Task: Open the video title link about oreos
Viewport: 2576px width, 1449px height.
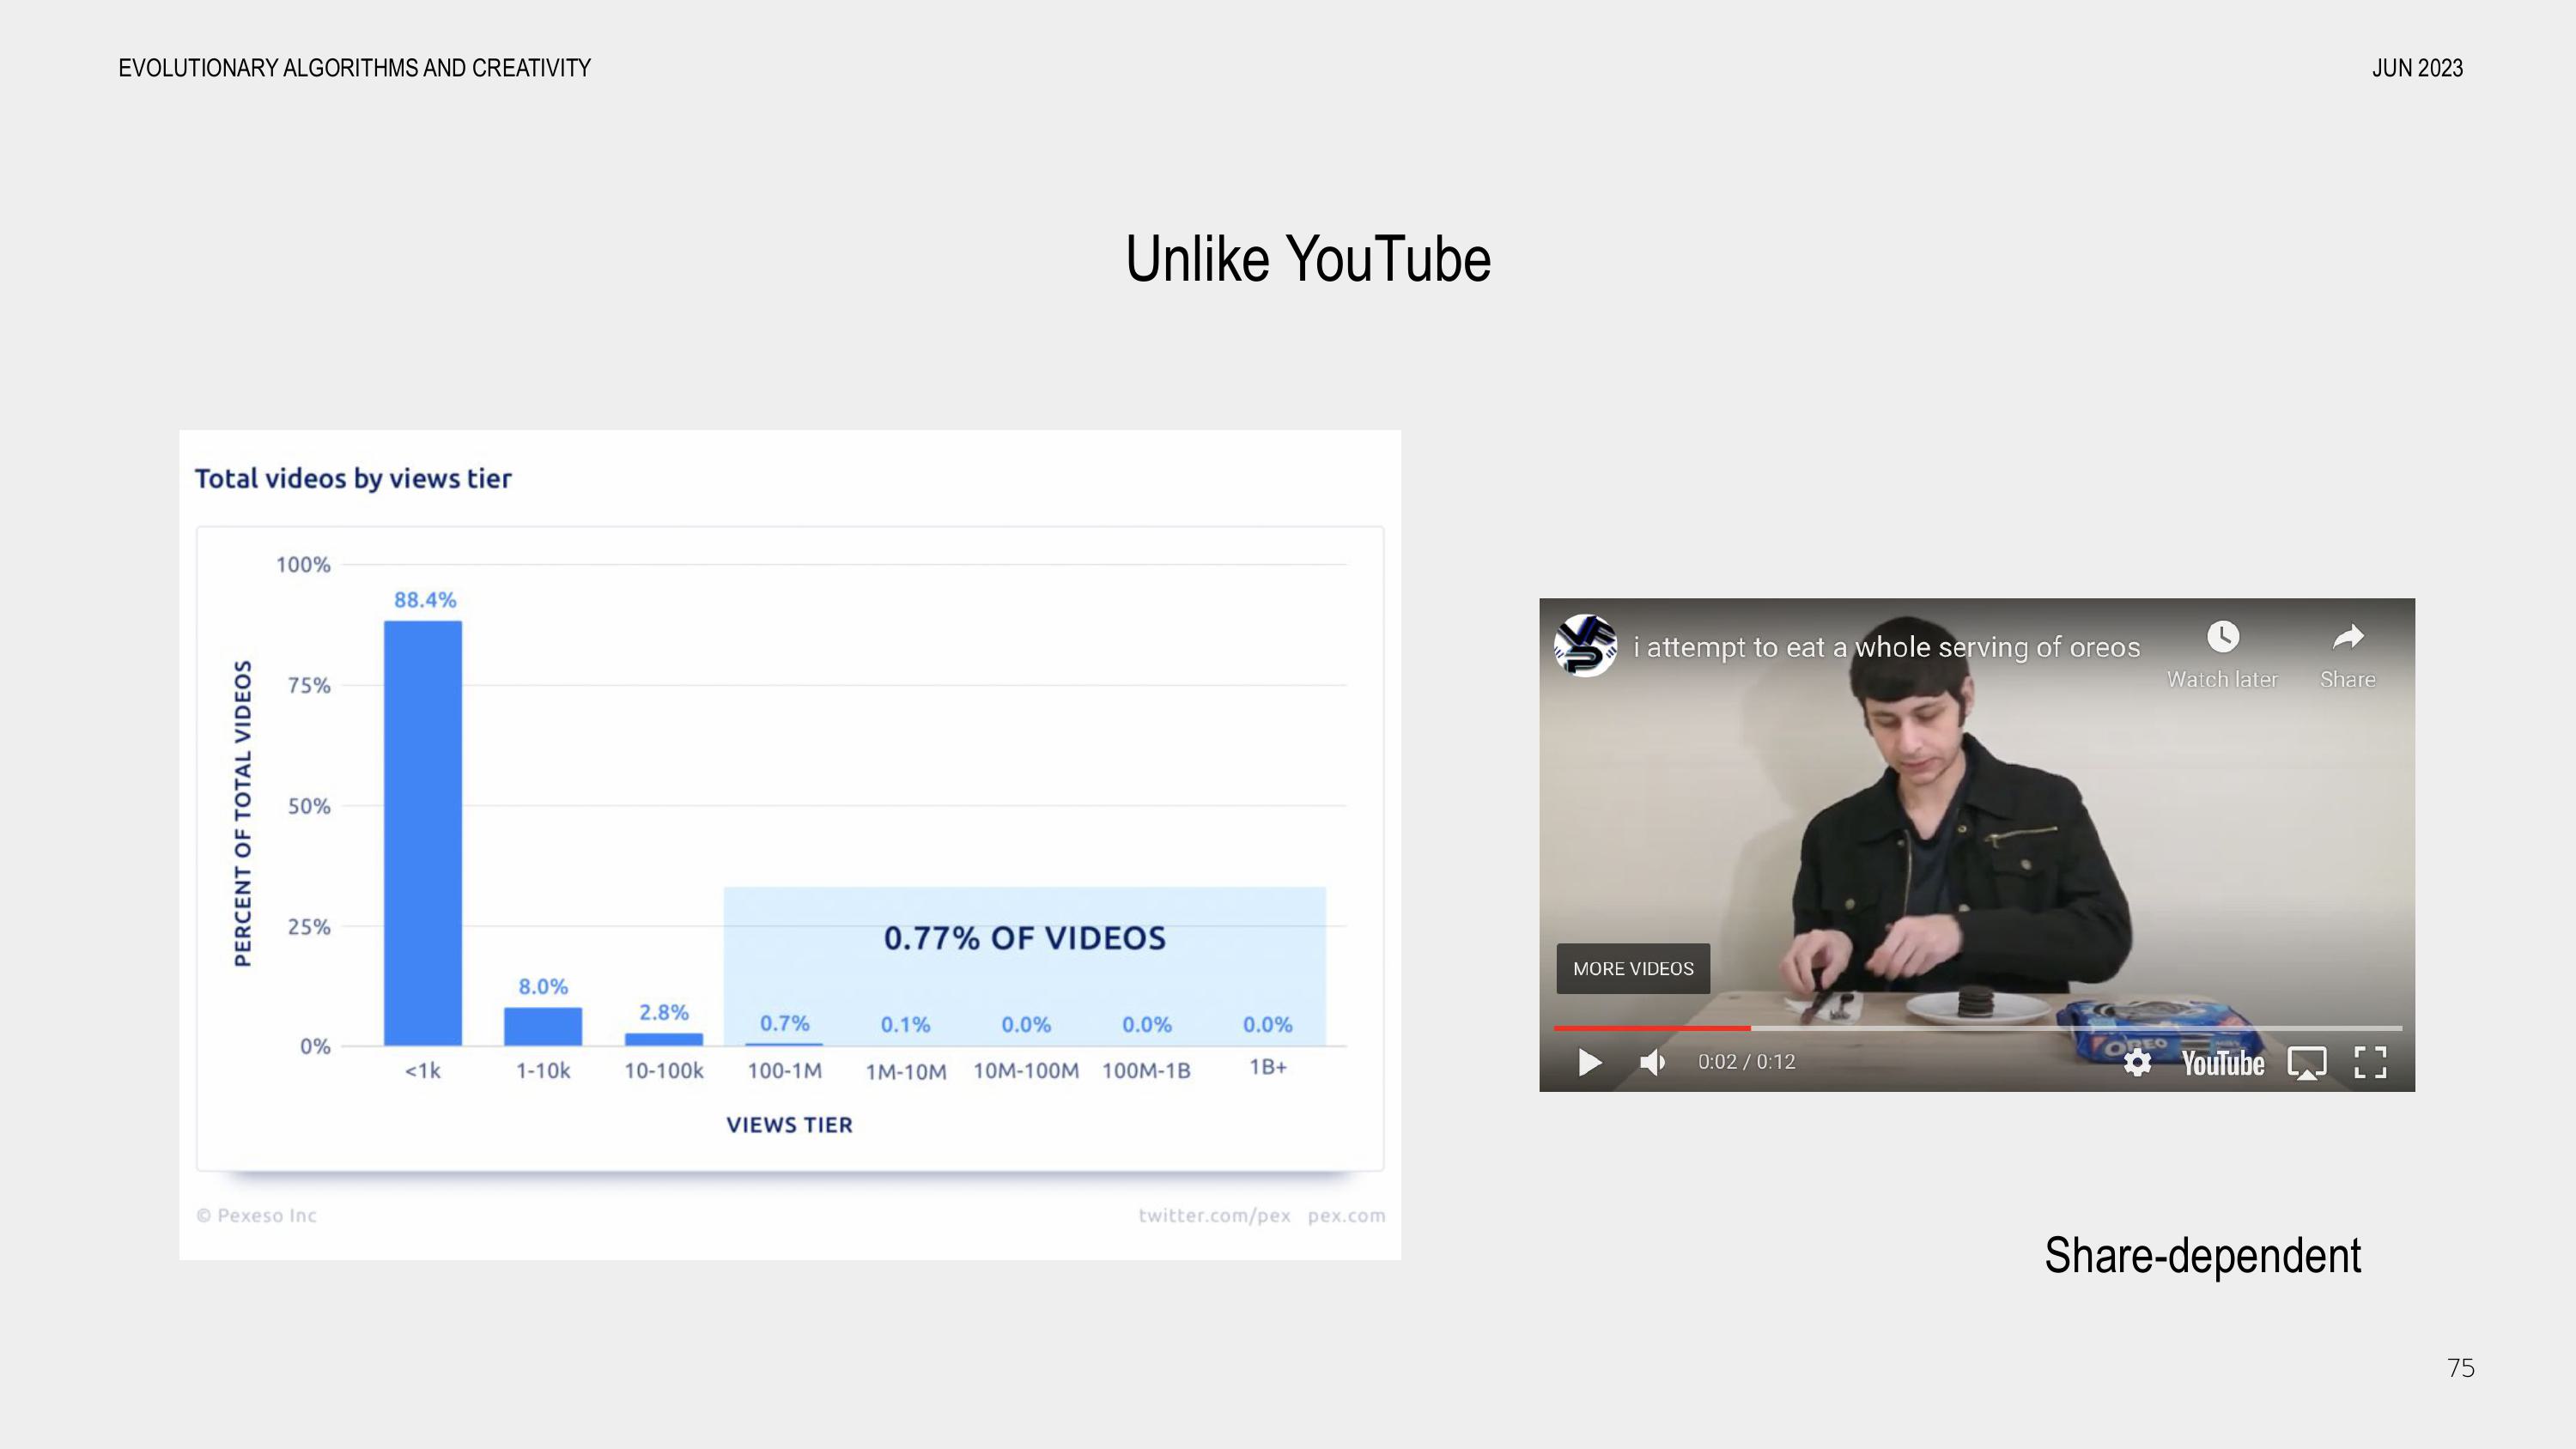Action: [1886, 648]
